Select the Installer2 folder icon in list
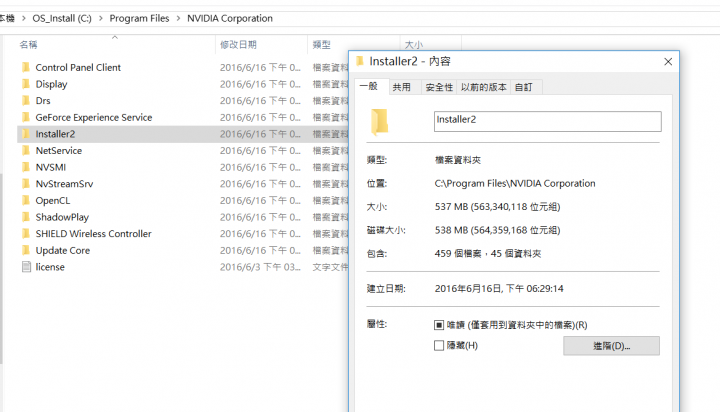 pos(26,134)
